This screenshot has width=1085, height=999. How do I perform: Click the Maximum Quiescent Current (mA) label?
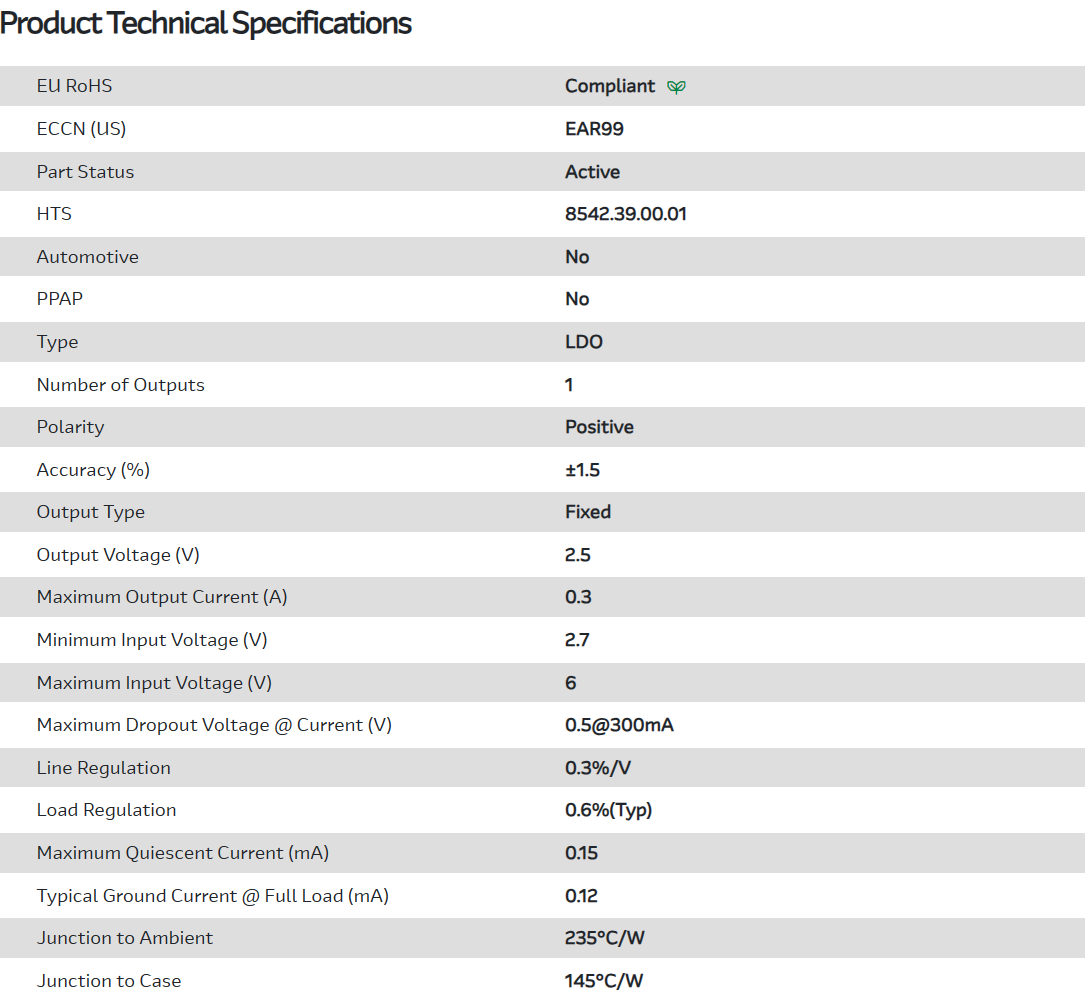183,853
